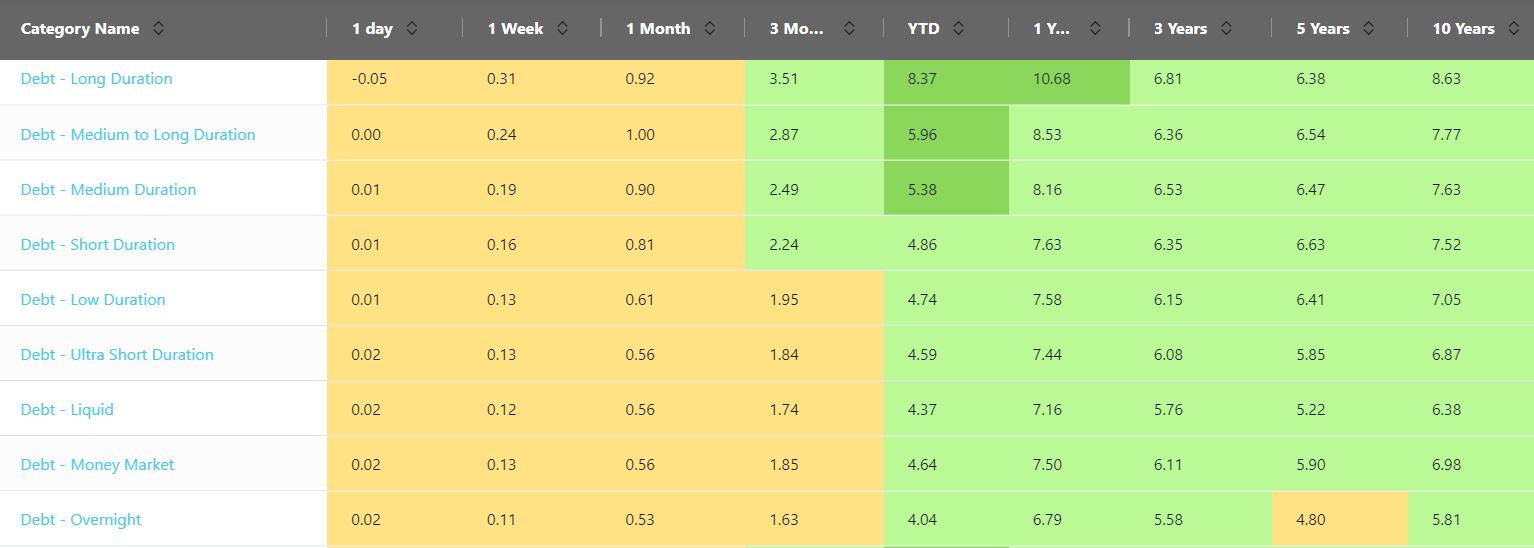Click the 1 Month sort arrows icon
This screenshot has height=548, width=1534.
click(709, 29)
